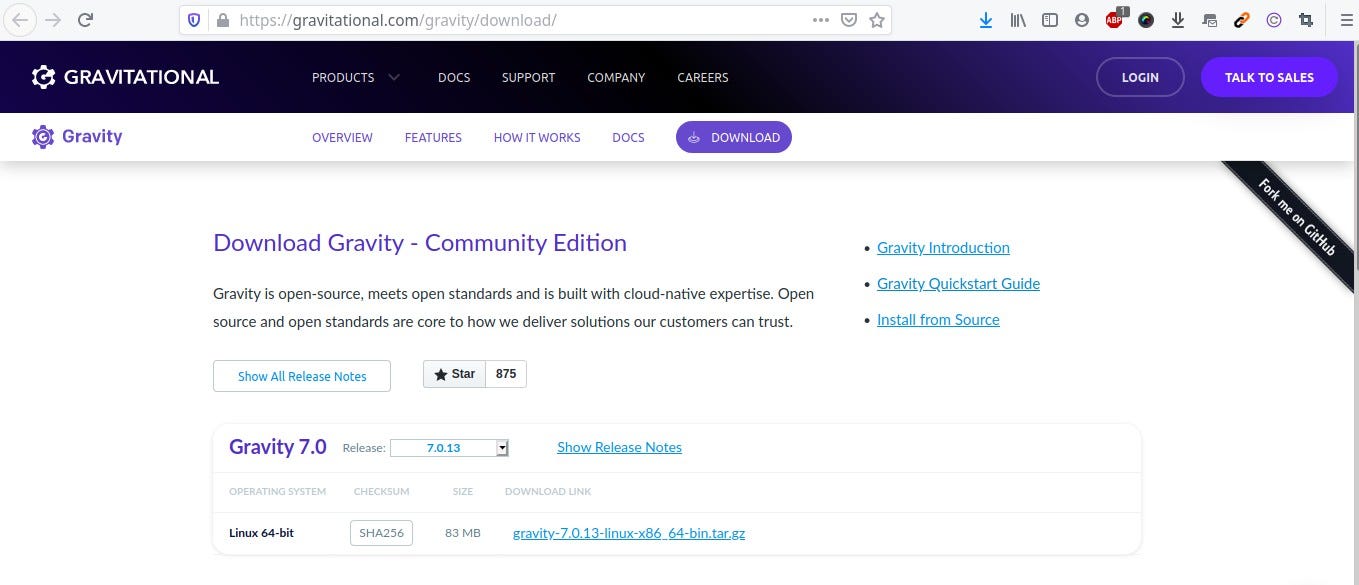This screenshot has width=1359, height=585.
Task: Click the dark circular color wheel extension
Action: (1146, 20)
